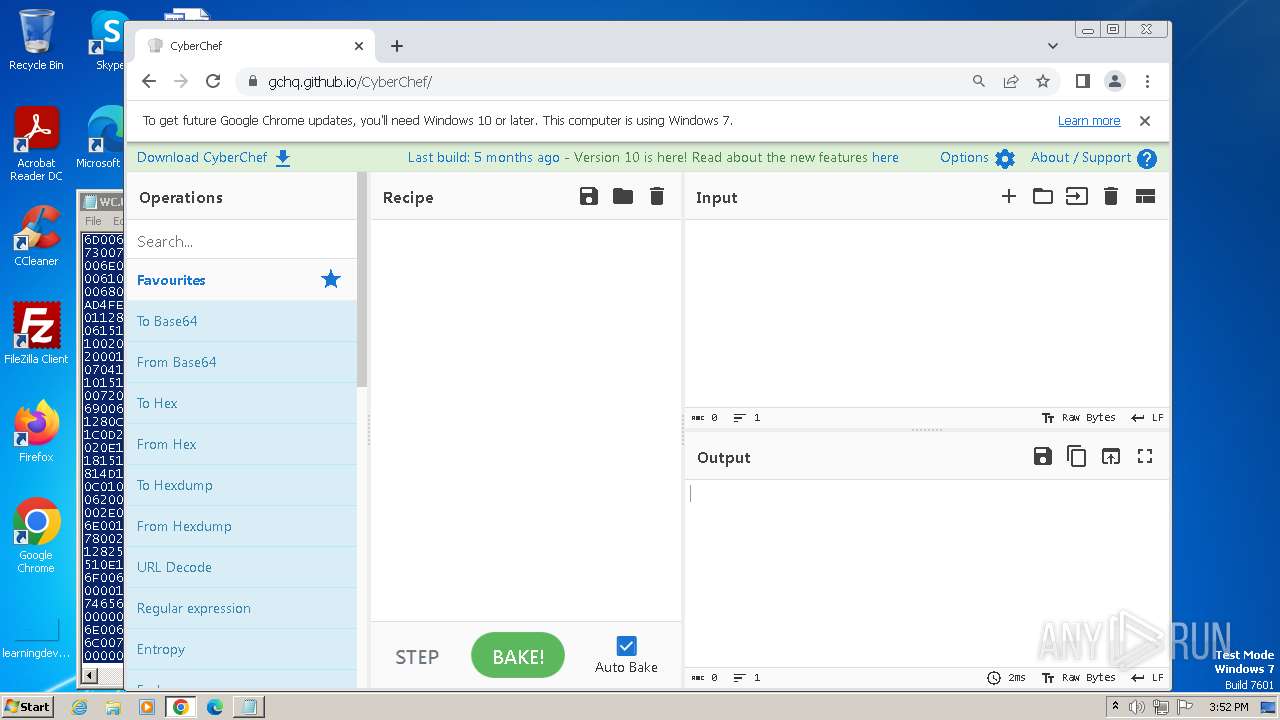Select the From Base64 operation
The image size is (1280, 720).
241,362
